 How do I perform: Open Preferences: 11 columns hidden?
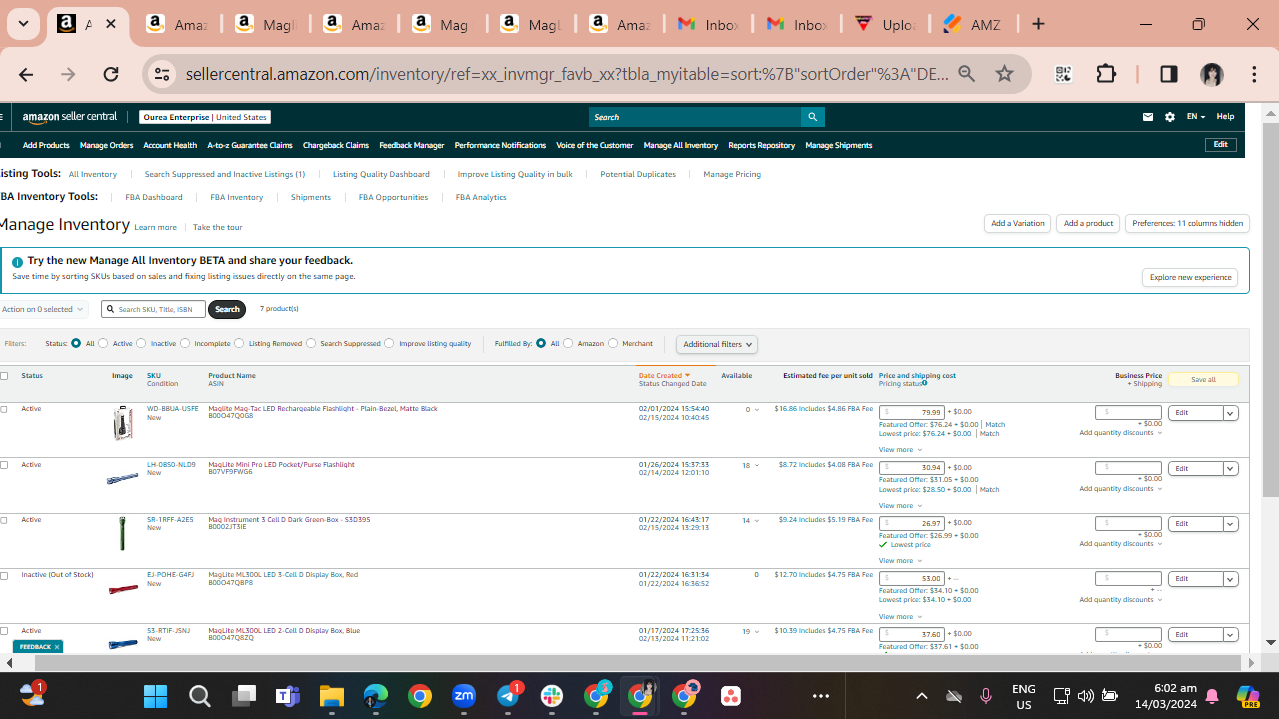(x=1187, y=224)
